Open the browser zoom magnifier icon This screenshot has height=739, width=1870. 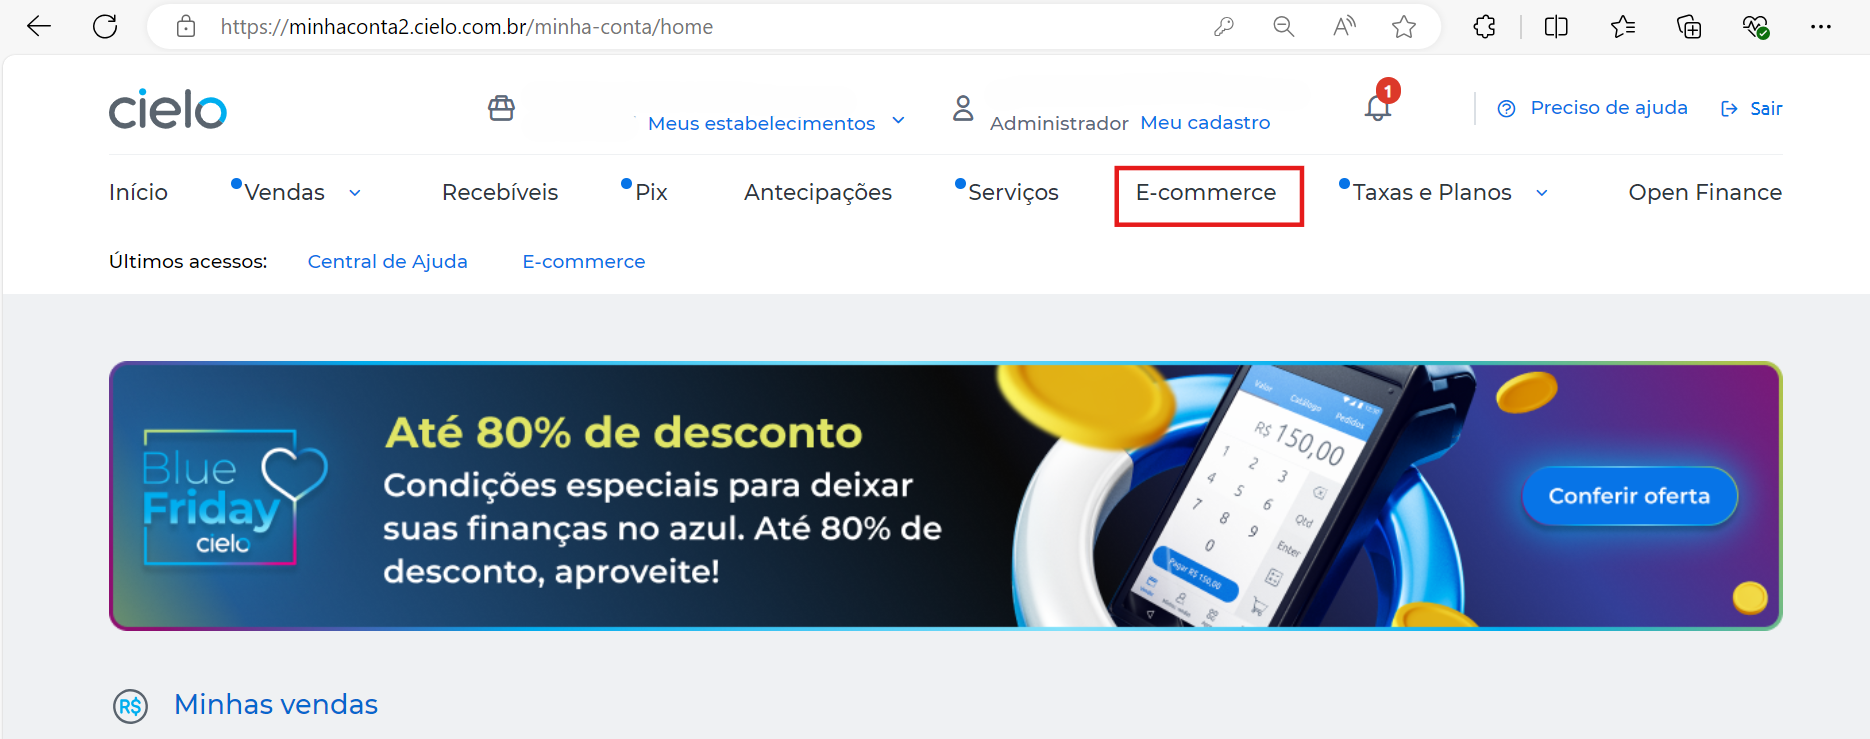point(1284,27)
